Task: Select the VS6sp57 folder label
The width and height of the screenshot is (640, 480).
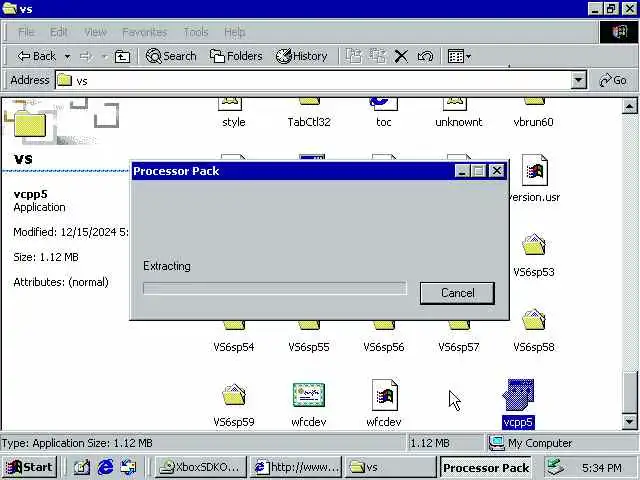Action: (459, 347)
